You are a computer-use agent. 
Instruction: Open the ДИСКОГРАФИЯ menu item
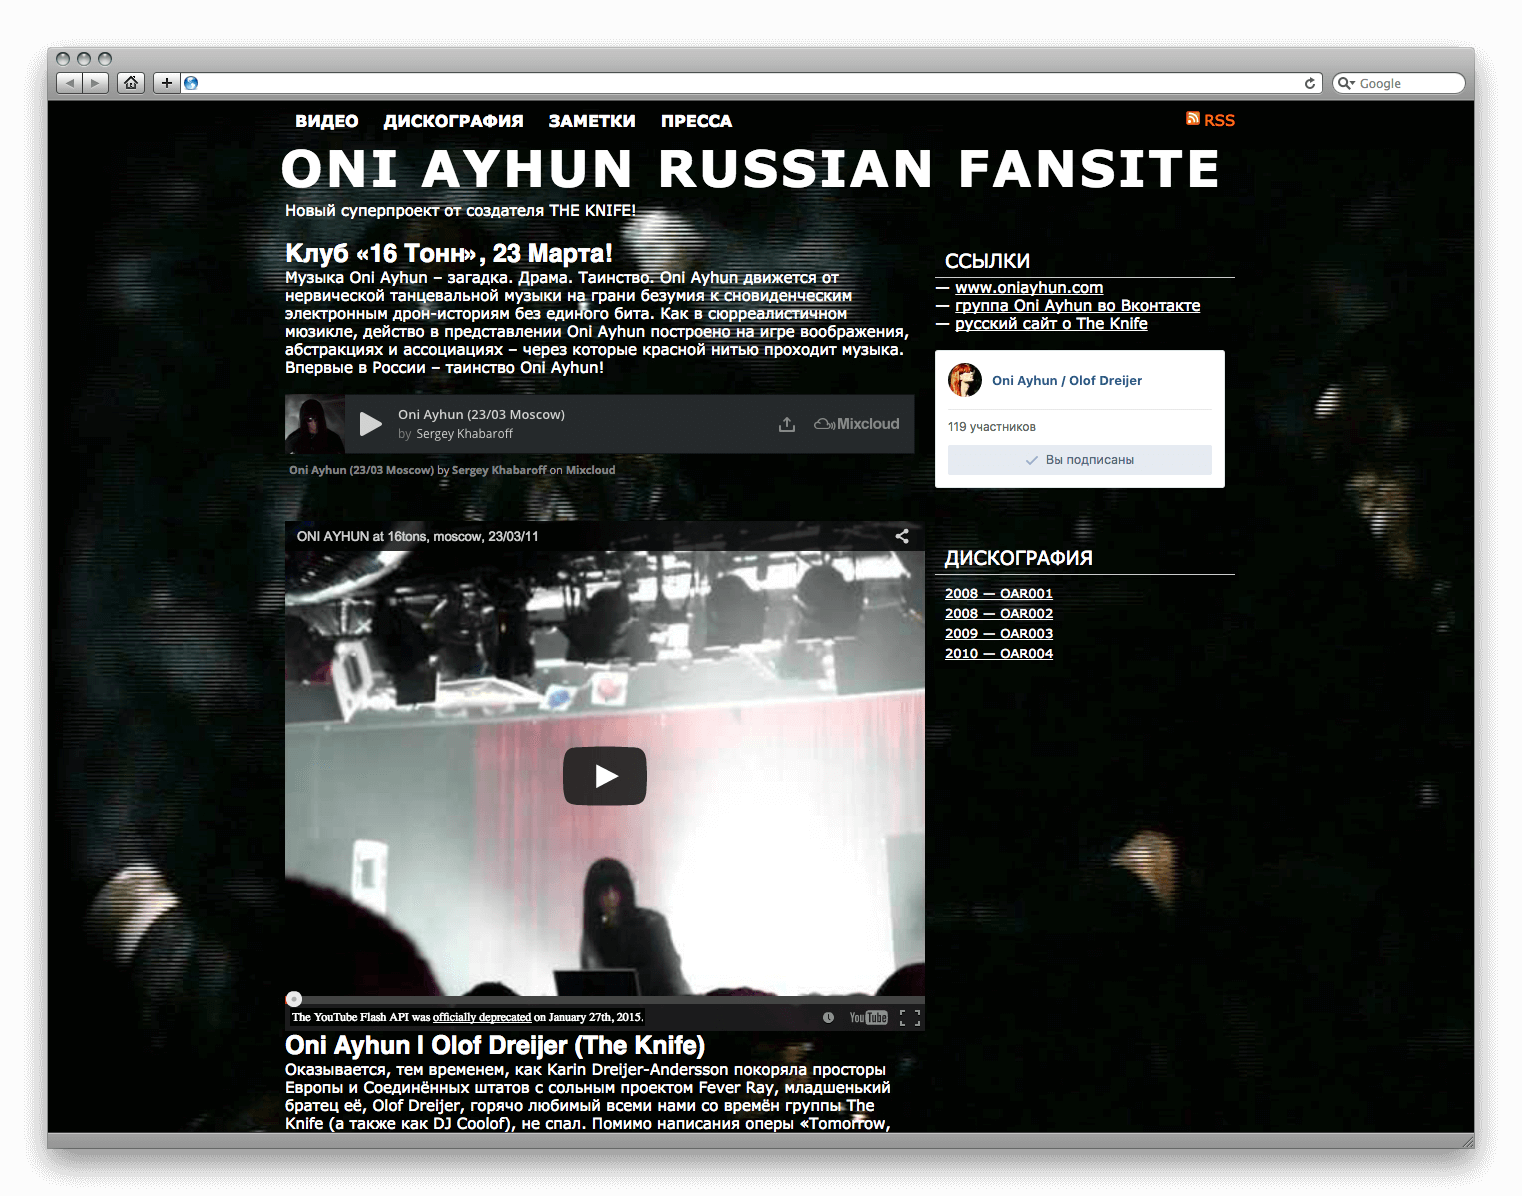pyautogui.click(x=453, y=121)
